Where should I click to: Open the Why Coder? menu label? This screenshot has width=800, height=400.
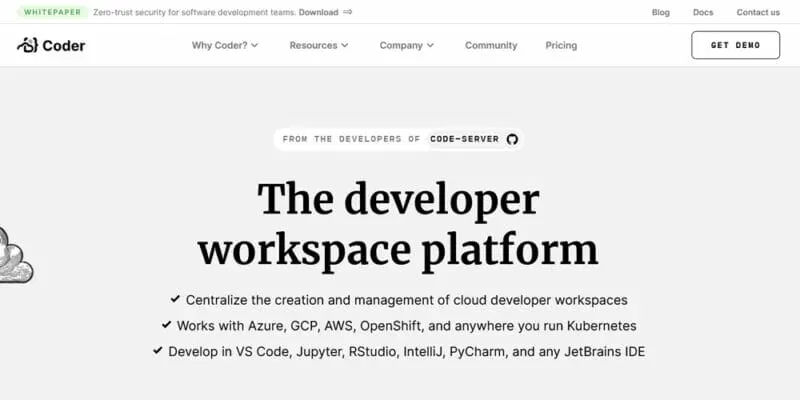tap(219, 45)
